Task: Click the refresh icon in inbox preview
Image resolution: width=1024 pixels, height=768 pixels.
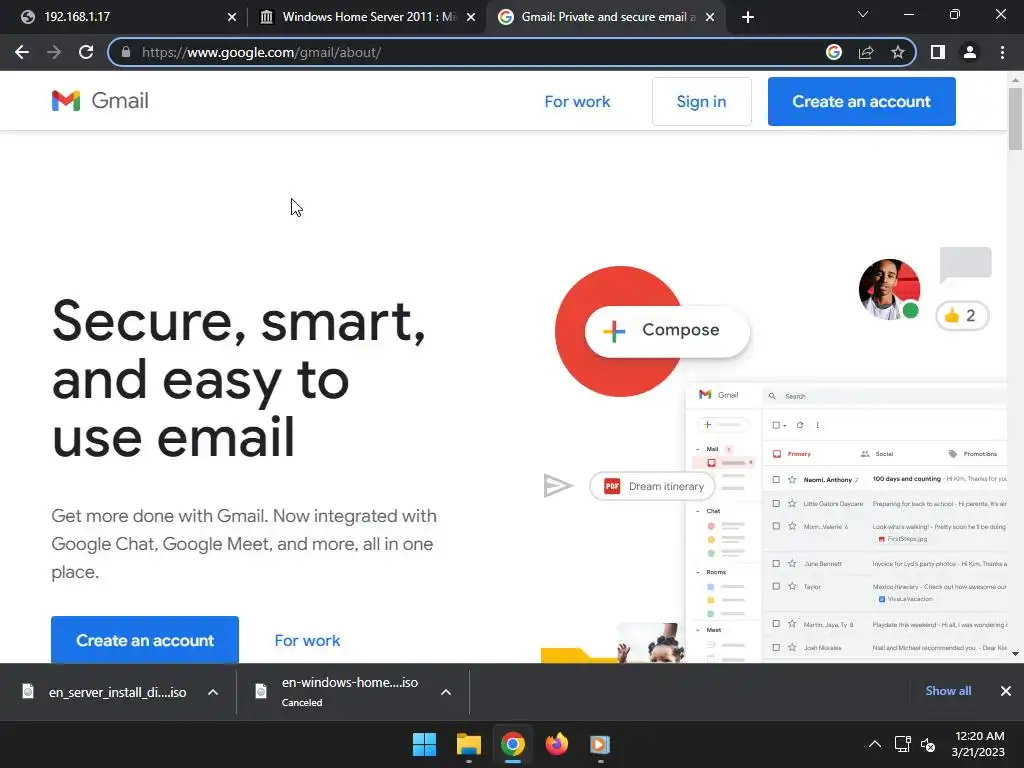Action: [800, 425]
